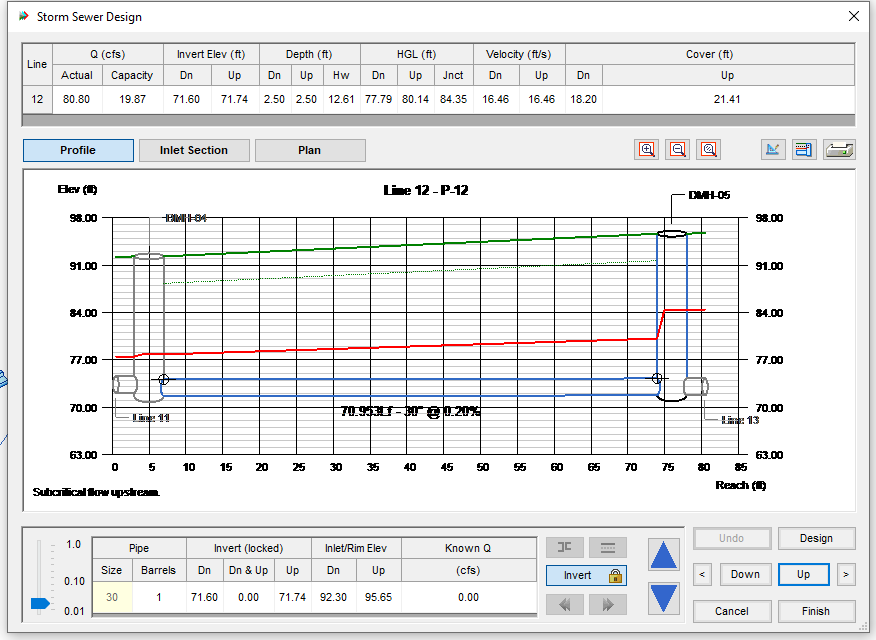Click the forward double-arrow stepper
The height and width of the screenshot is (640, 876).
coord(608,604)
